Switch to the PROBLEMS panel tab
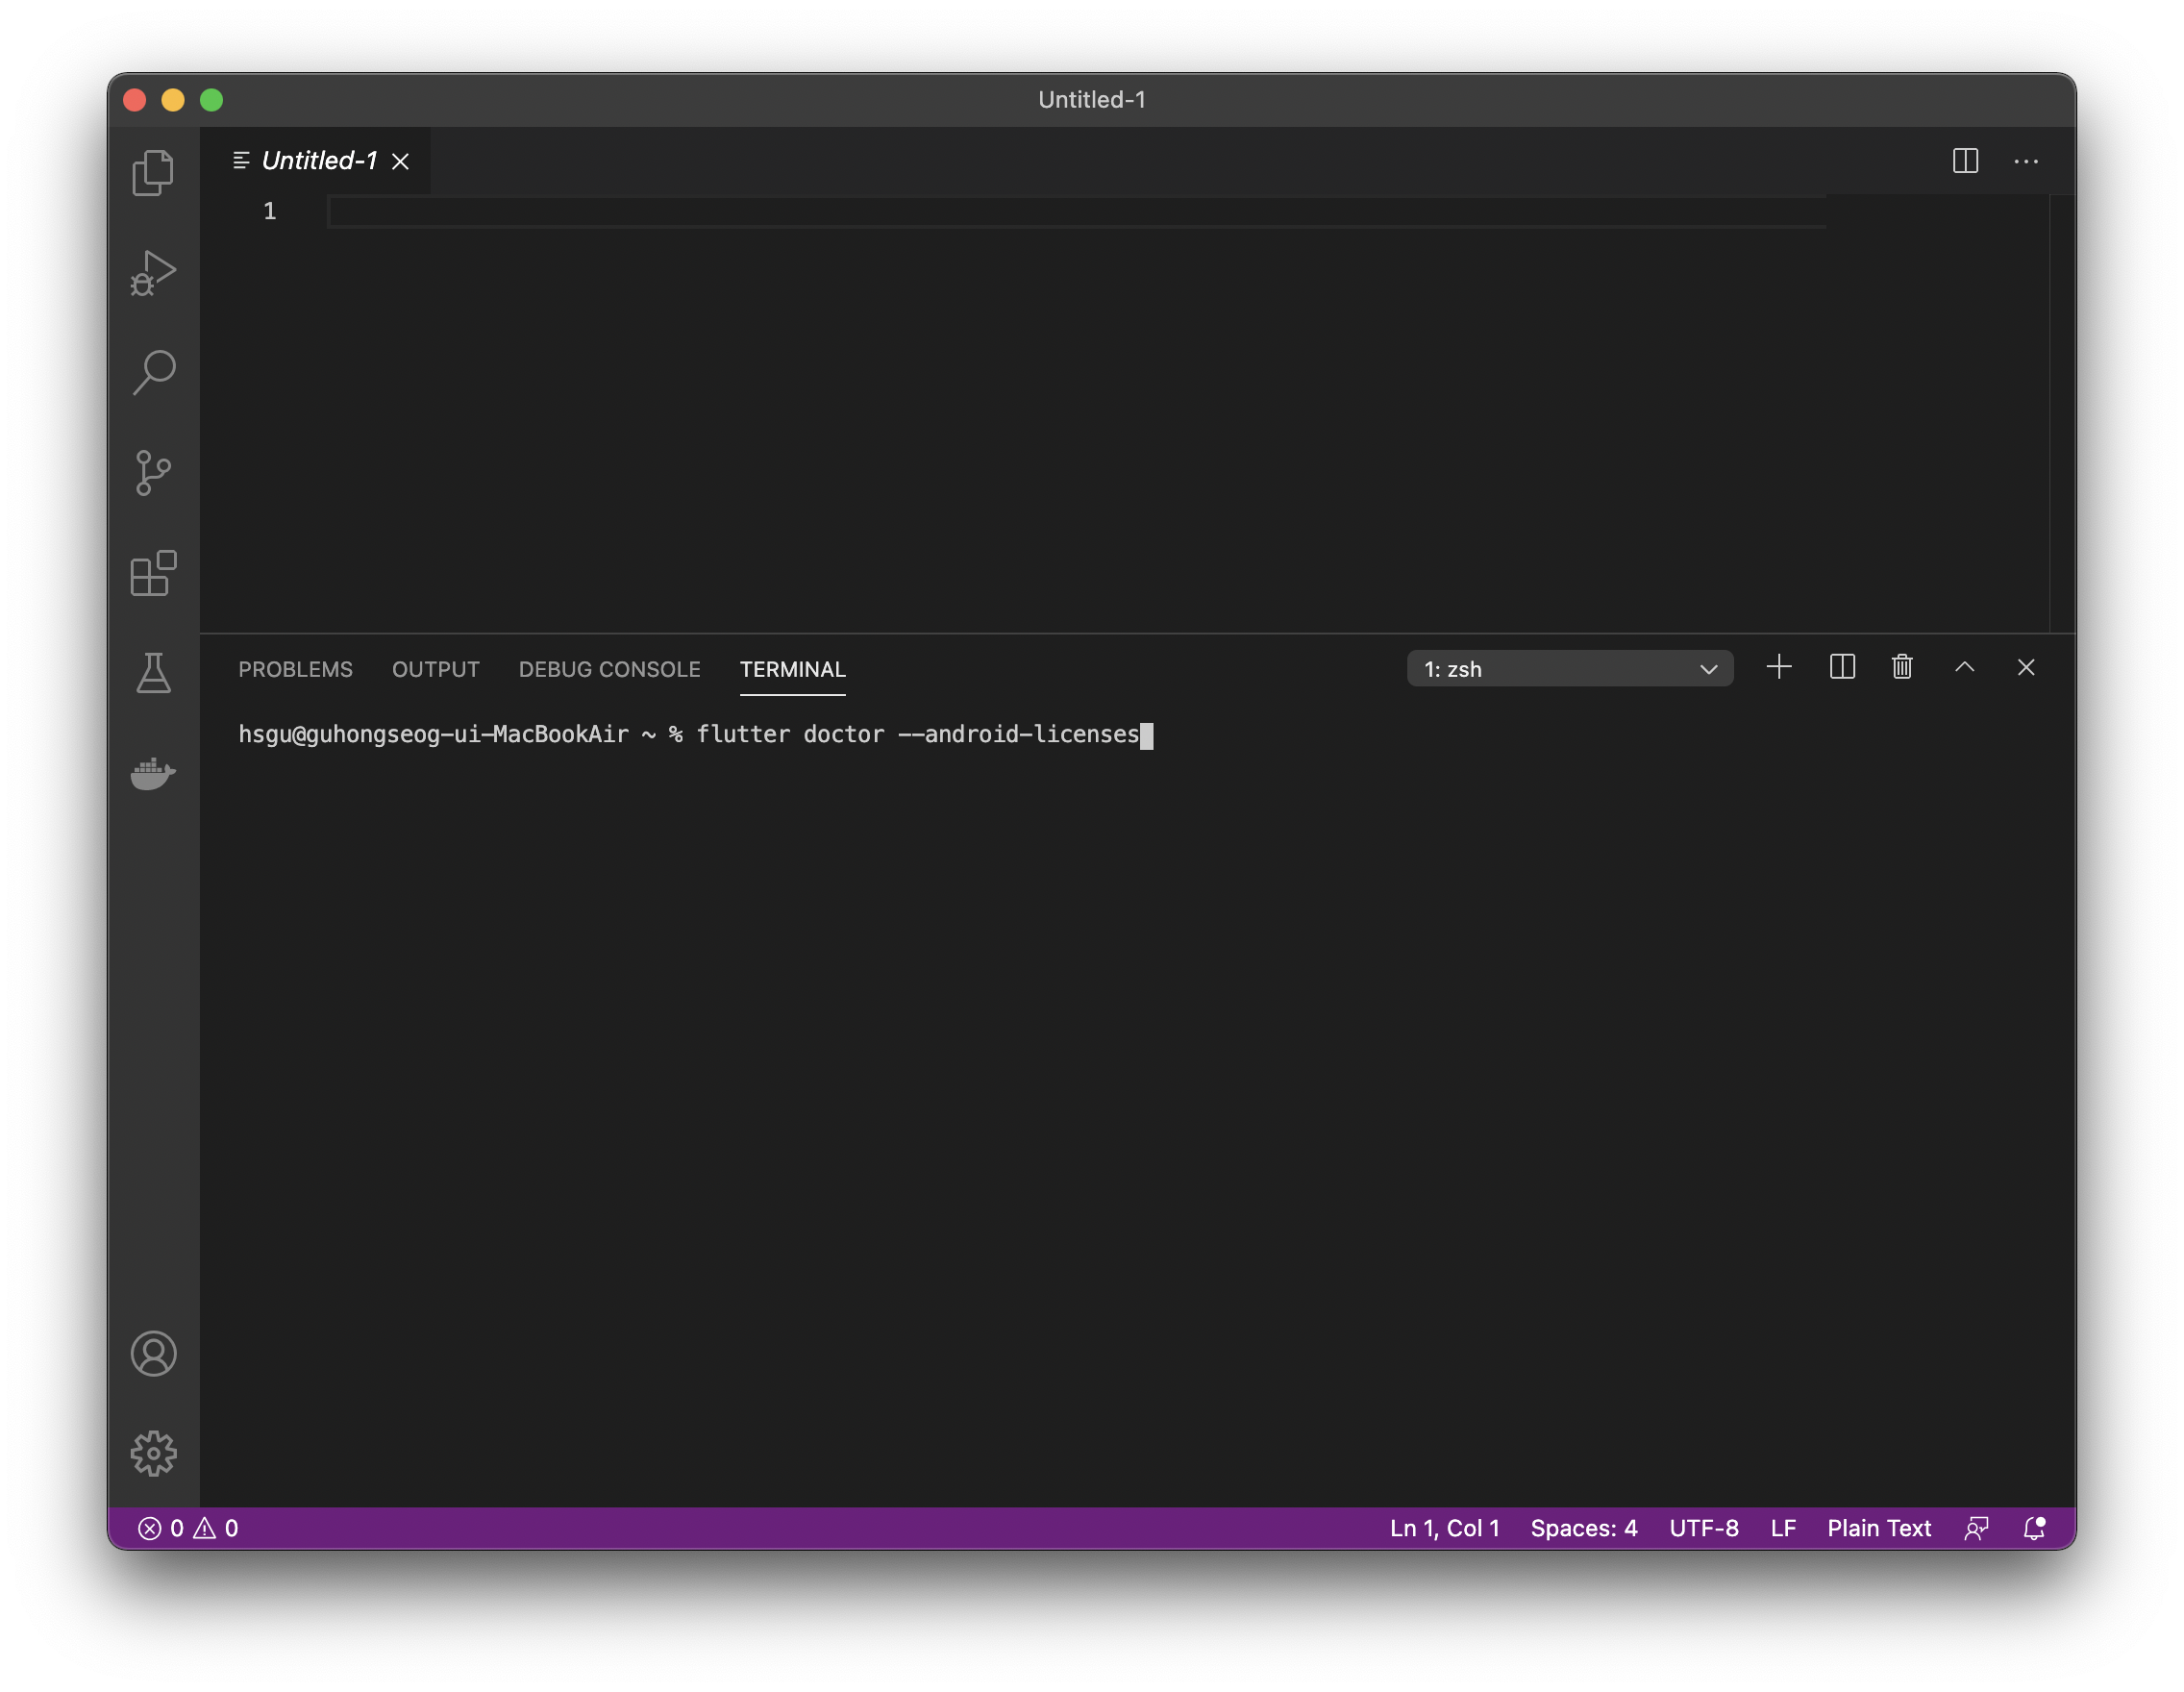2184x1692 pixels. [295, 669]
